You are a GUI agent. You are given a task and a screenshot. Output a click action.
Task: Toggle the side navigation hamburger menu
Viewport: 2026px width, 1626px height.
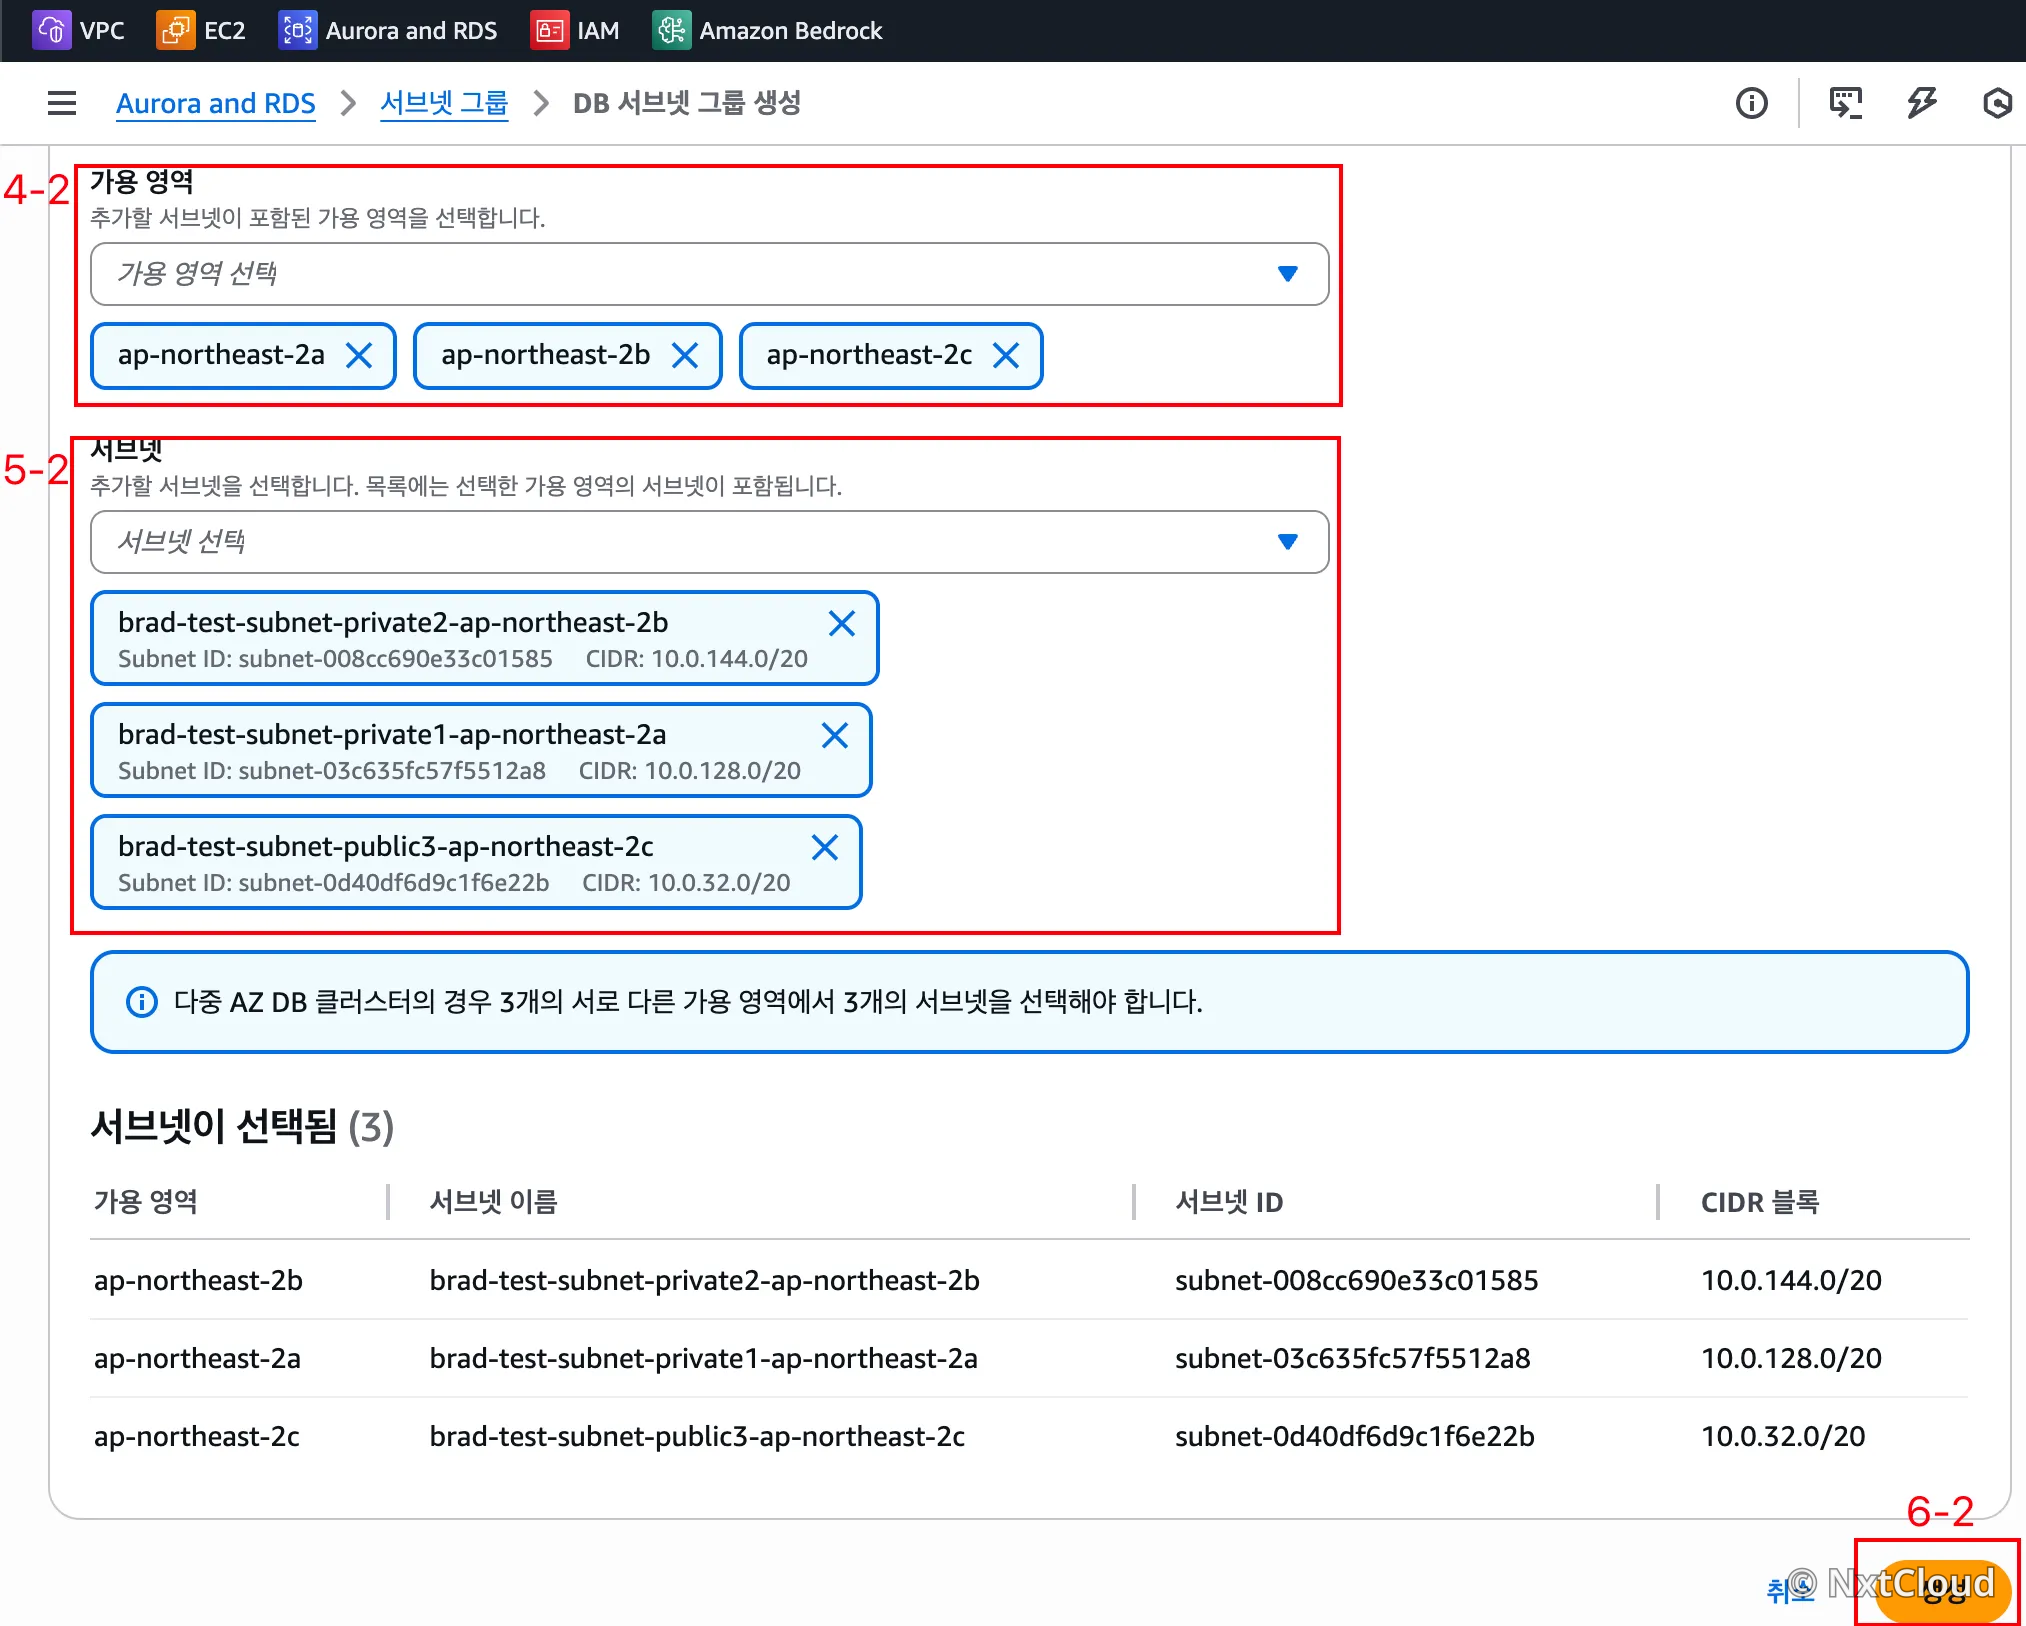(62, 103)
